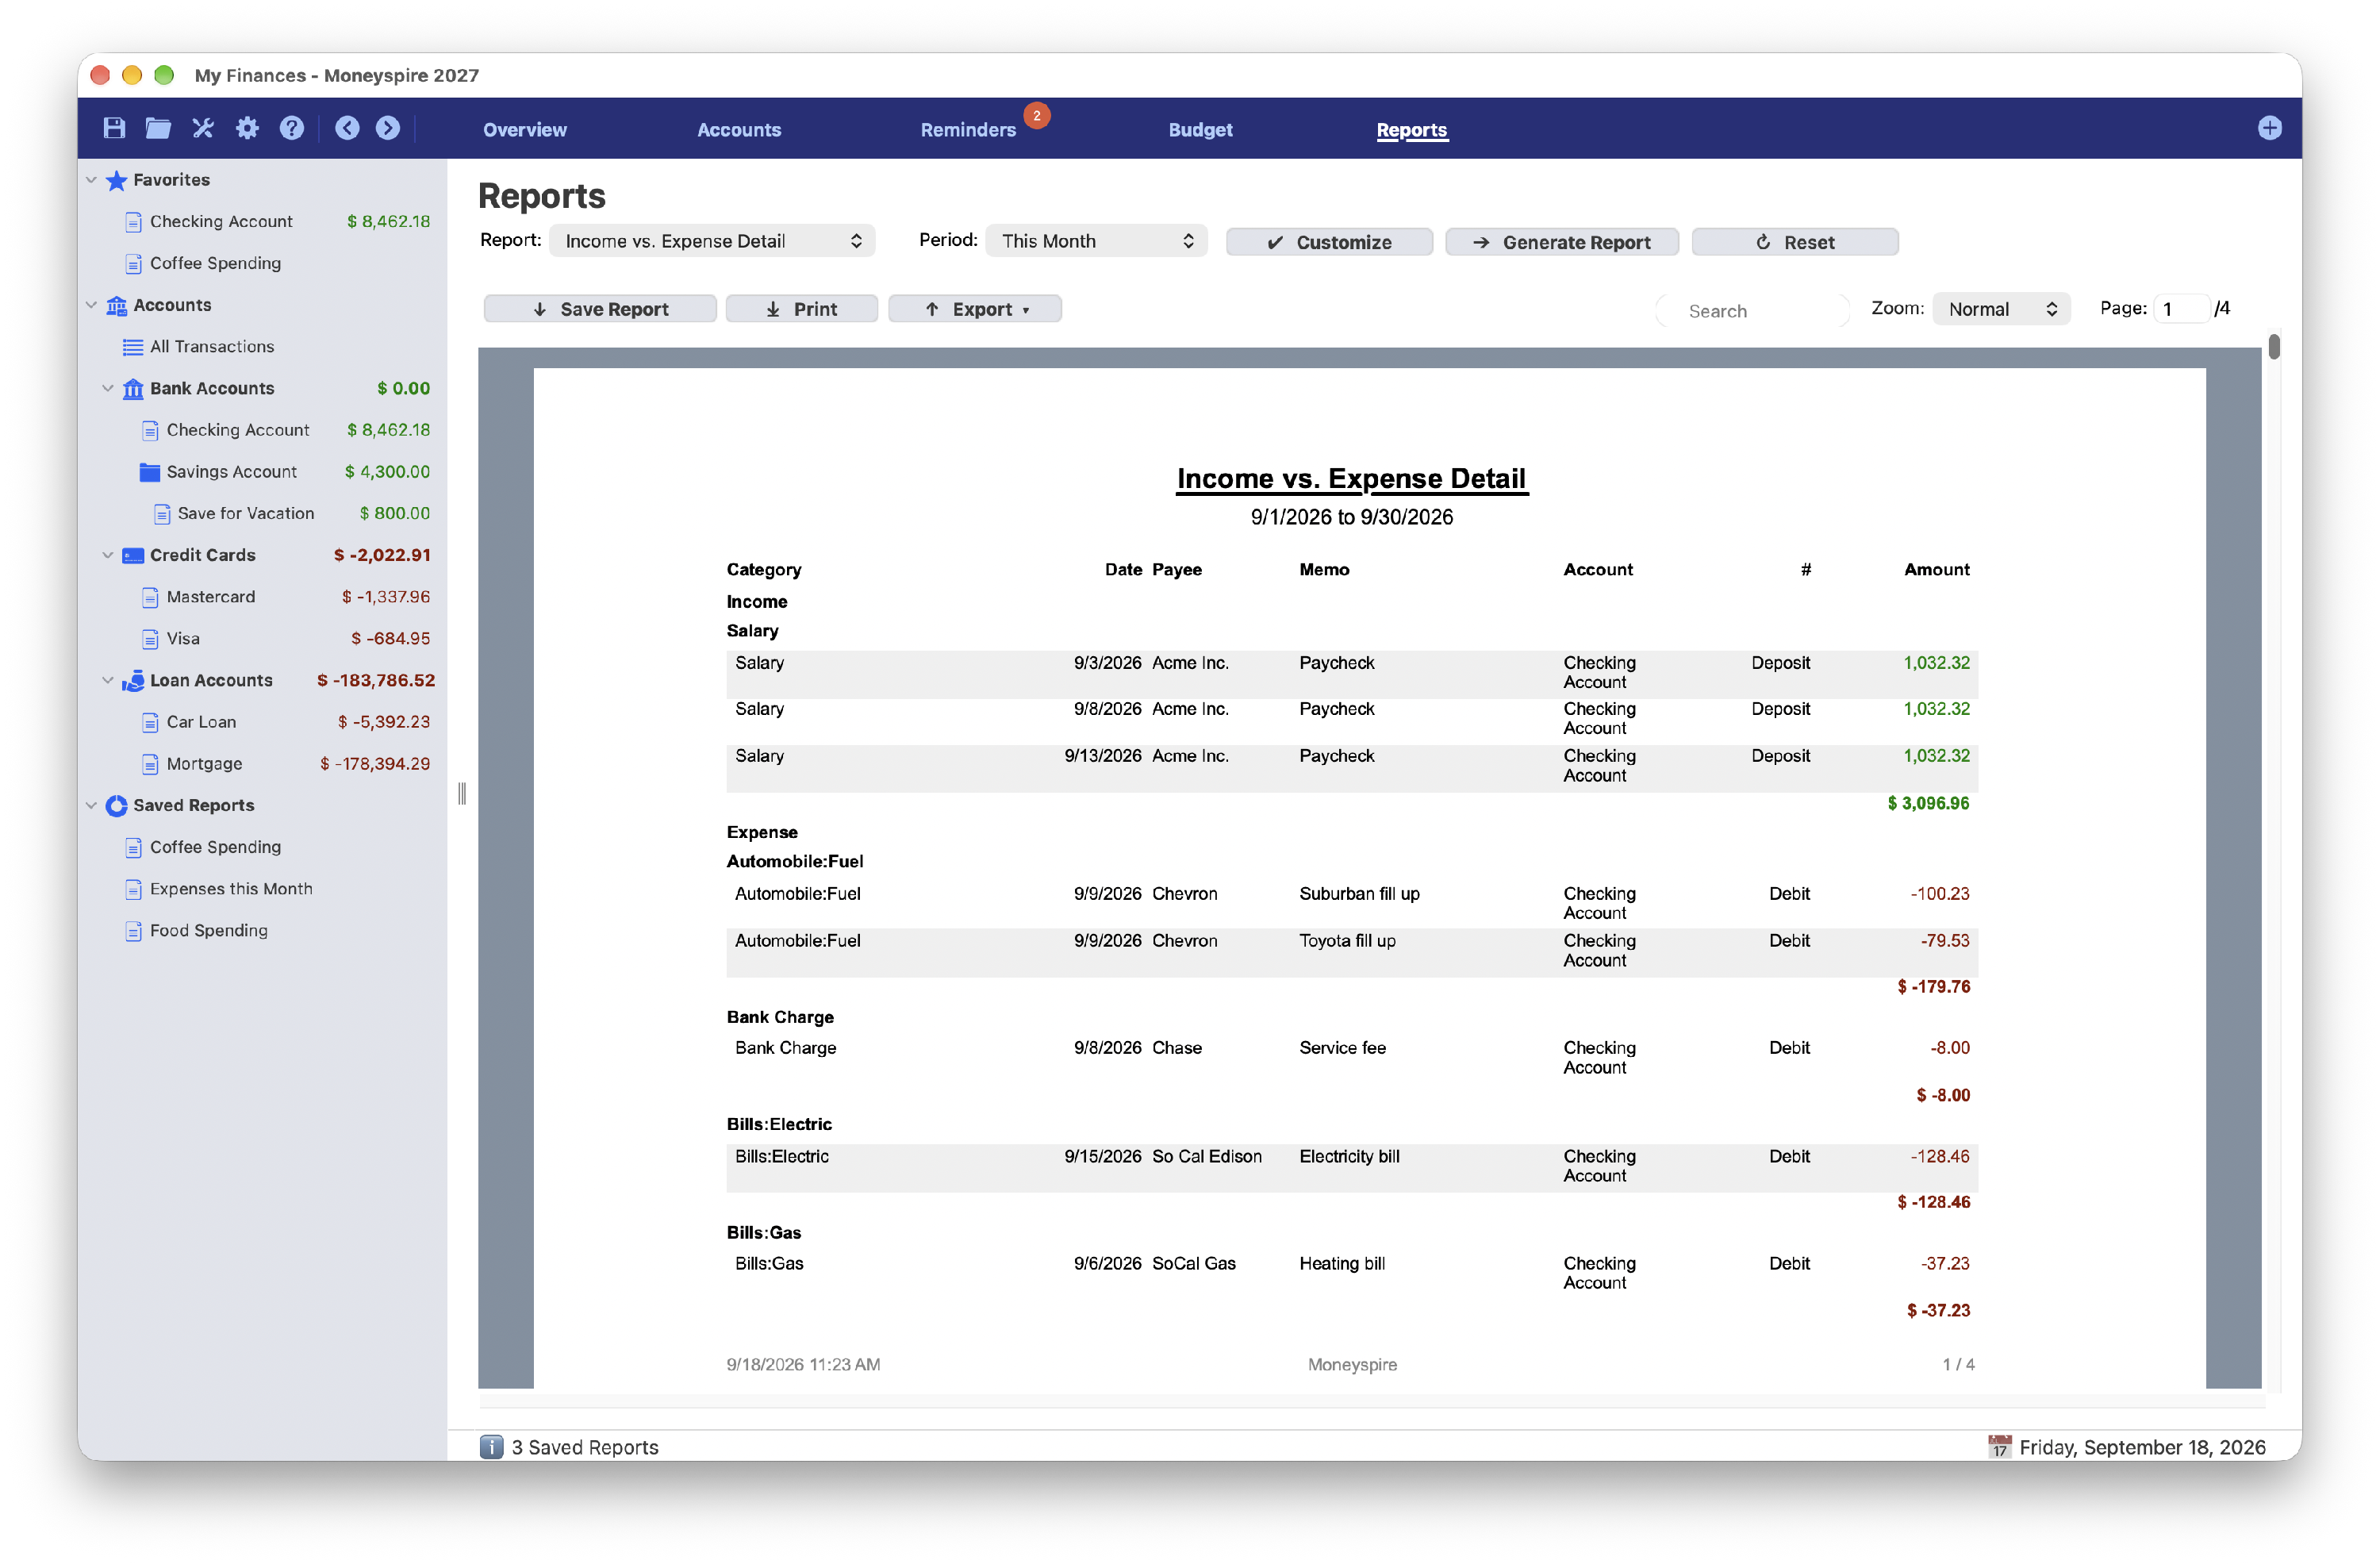Screen dimensions: 2380x1564
Task: Click the plus add icon at top right
Action: [x=2269, y=128]
